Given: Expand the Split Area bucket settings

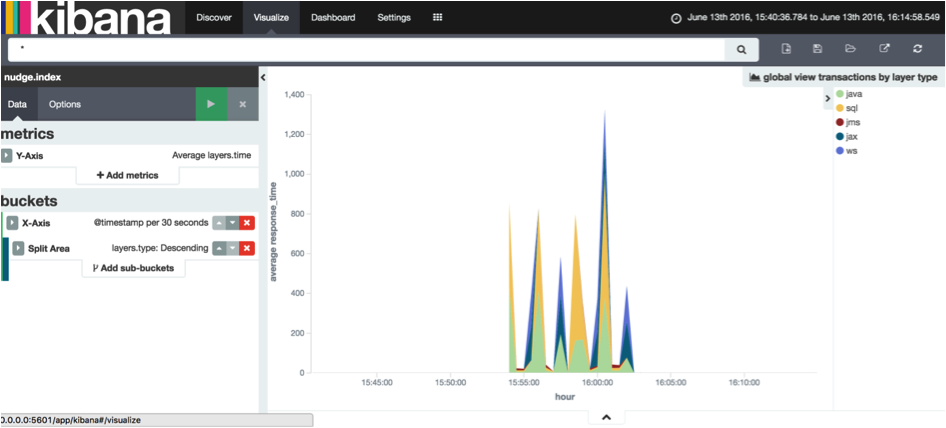Looking at the screenshot, I should coord(18,248).
